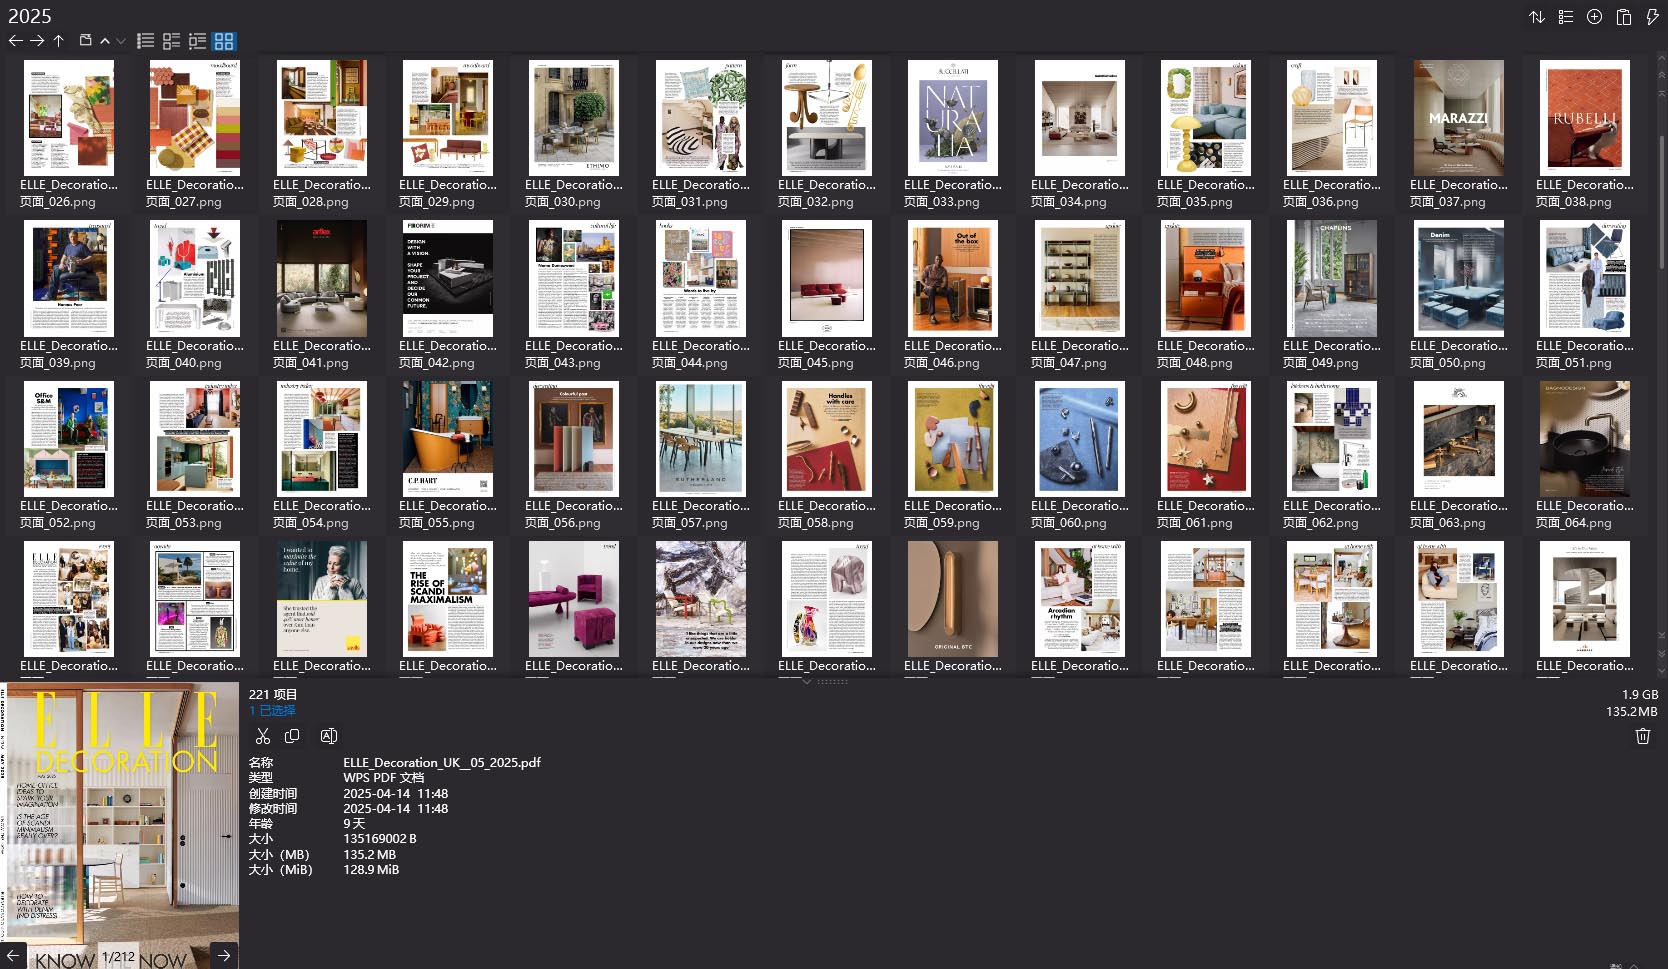
Task: Open the paste clipboard icon
Action: tap(1624, 17)
